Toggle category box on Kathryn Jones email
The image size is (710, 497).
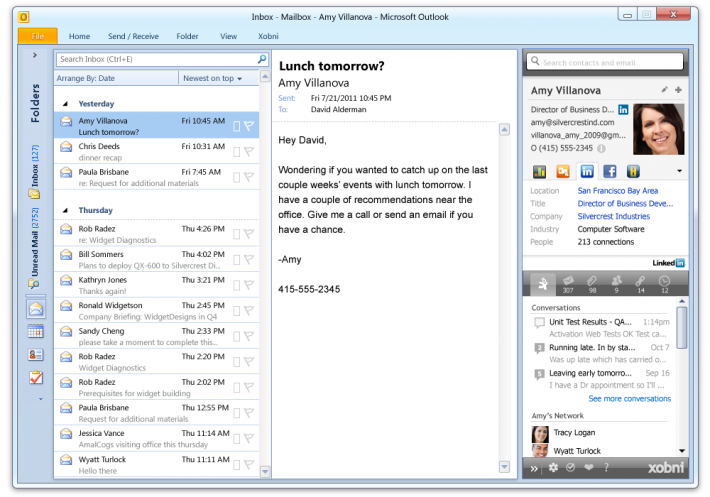pyautogui.click(x=236, y=285)
